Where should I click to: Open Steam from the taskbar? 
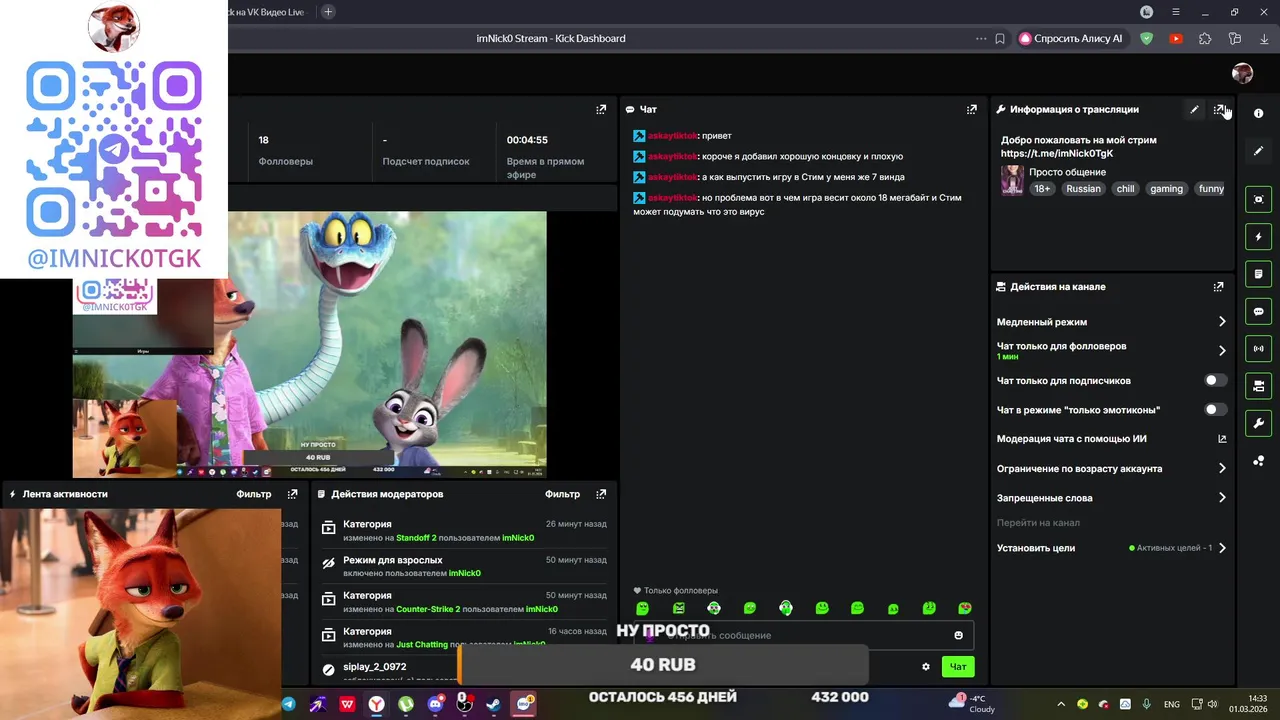(494, 704)
